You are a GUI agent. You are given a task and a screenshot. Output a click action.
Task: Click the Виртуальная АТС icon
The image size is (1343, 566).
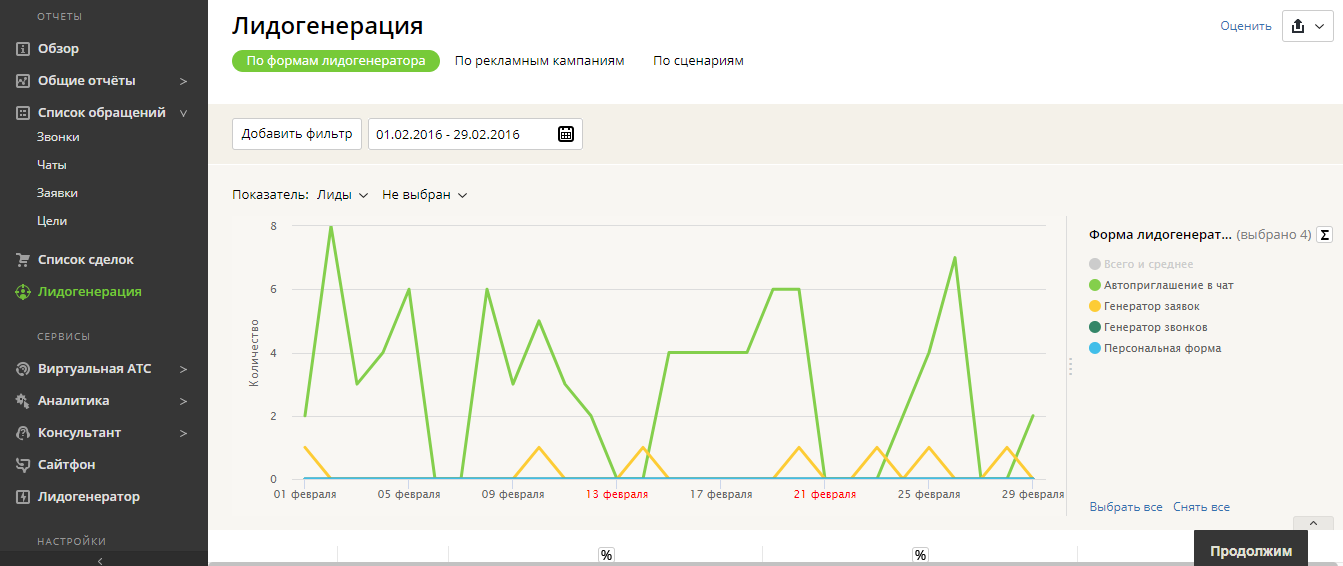[x=22, y=369]
